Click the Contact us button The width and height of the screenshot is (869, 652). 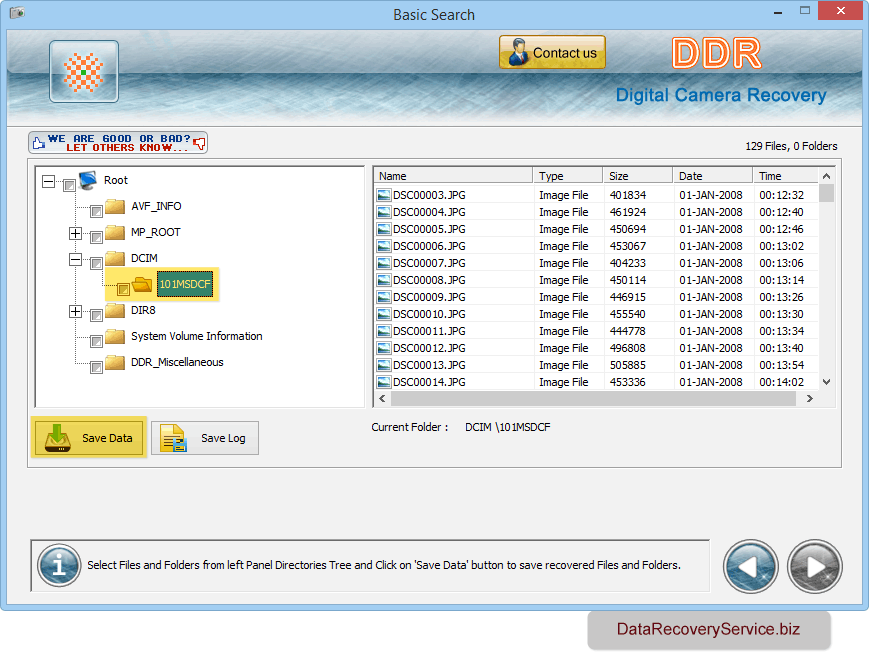pyautogui.click(x=552, y=52)
